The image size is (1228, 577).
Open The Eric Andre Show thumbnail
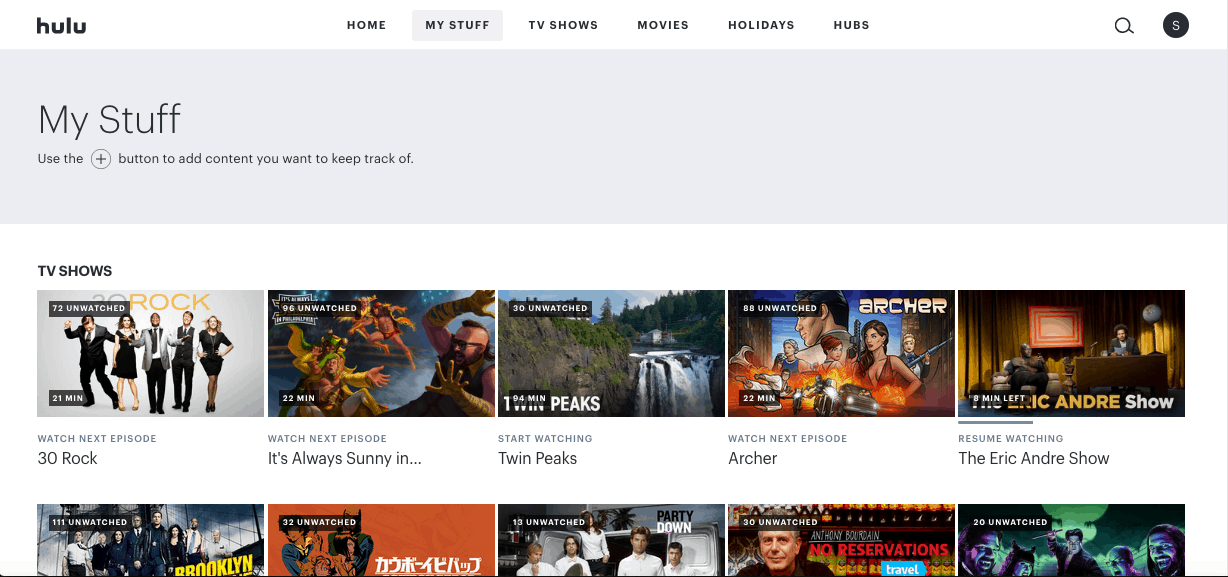pyautogui.click(x=1071, y=353)
